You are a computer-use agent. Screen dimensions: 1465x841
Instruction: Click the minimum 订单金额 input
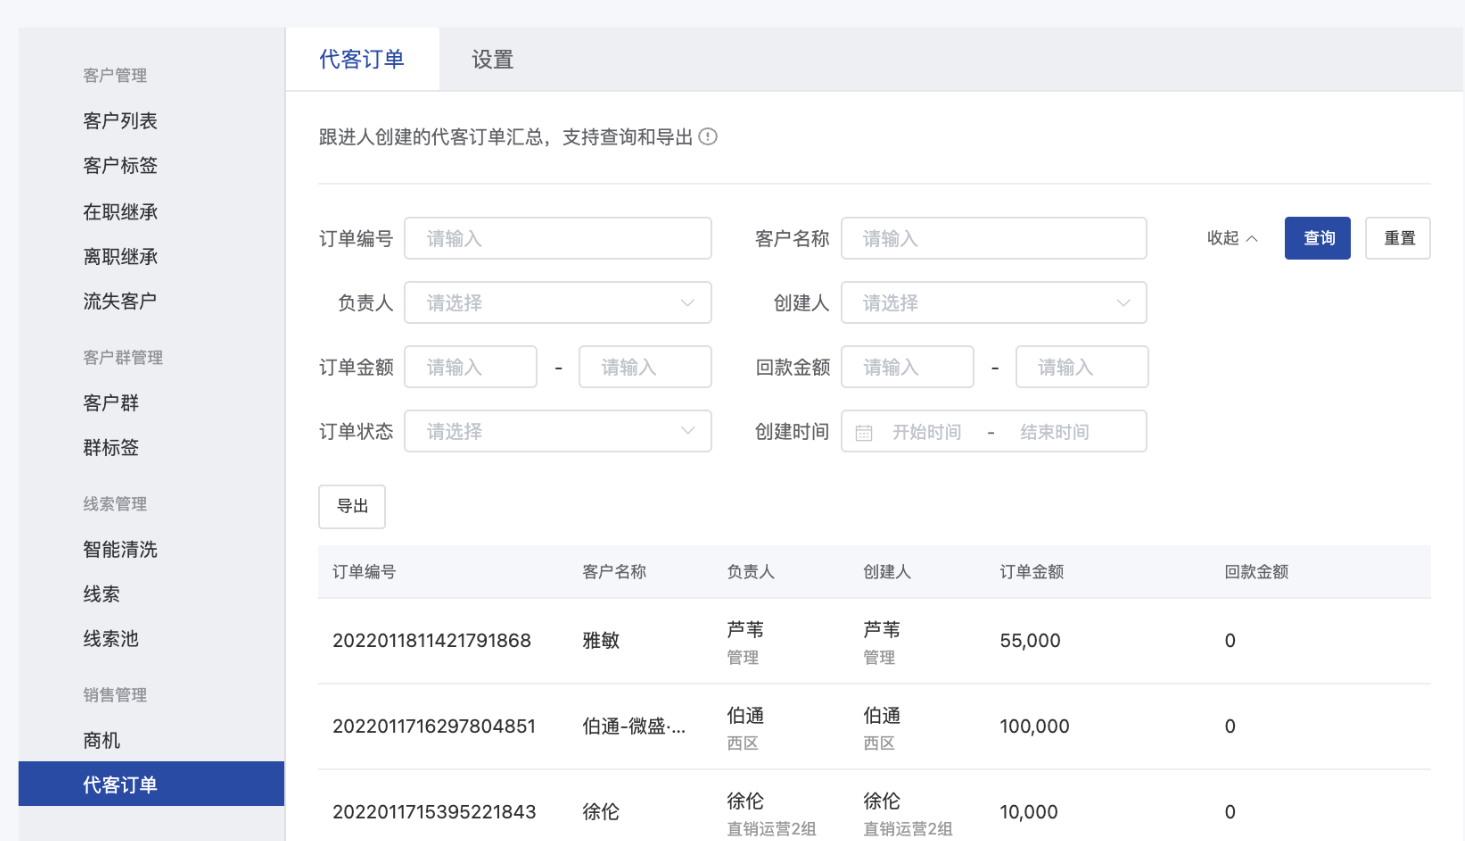click(471, 367)
